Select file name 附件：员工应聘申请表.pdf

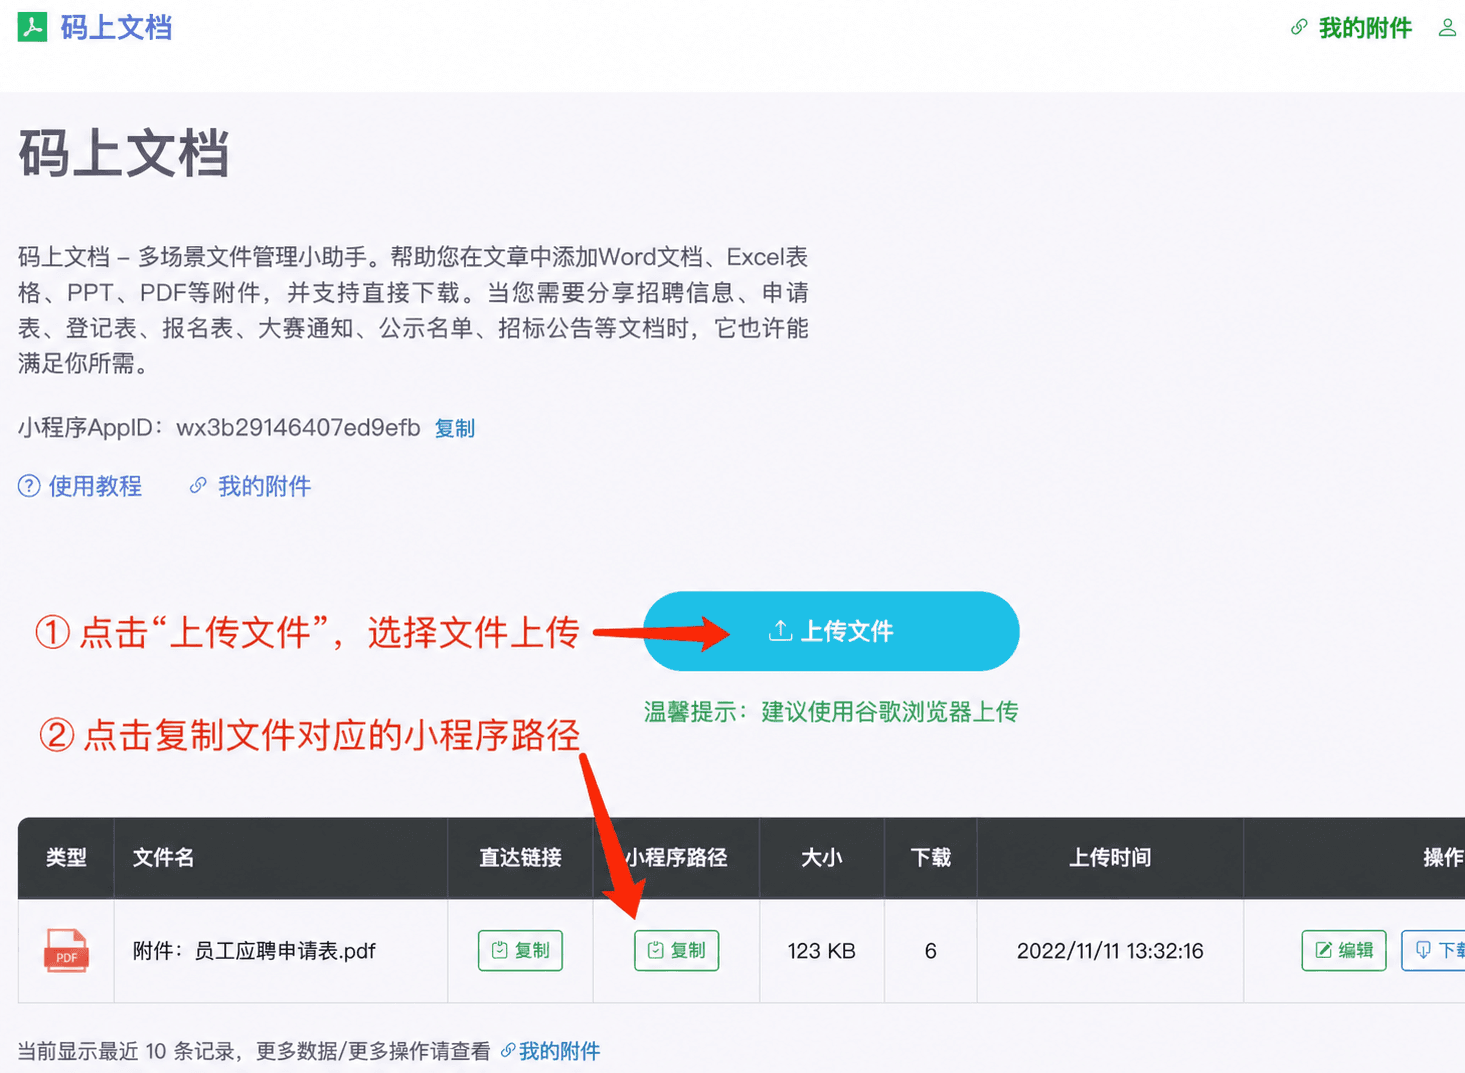[x=254, y=951]
